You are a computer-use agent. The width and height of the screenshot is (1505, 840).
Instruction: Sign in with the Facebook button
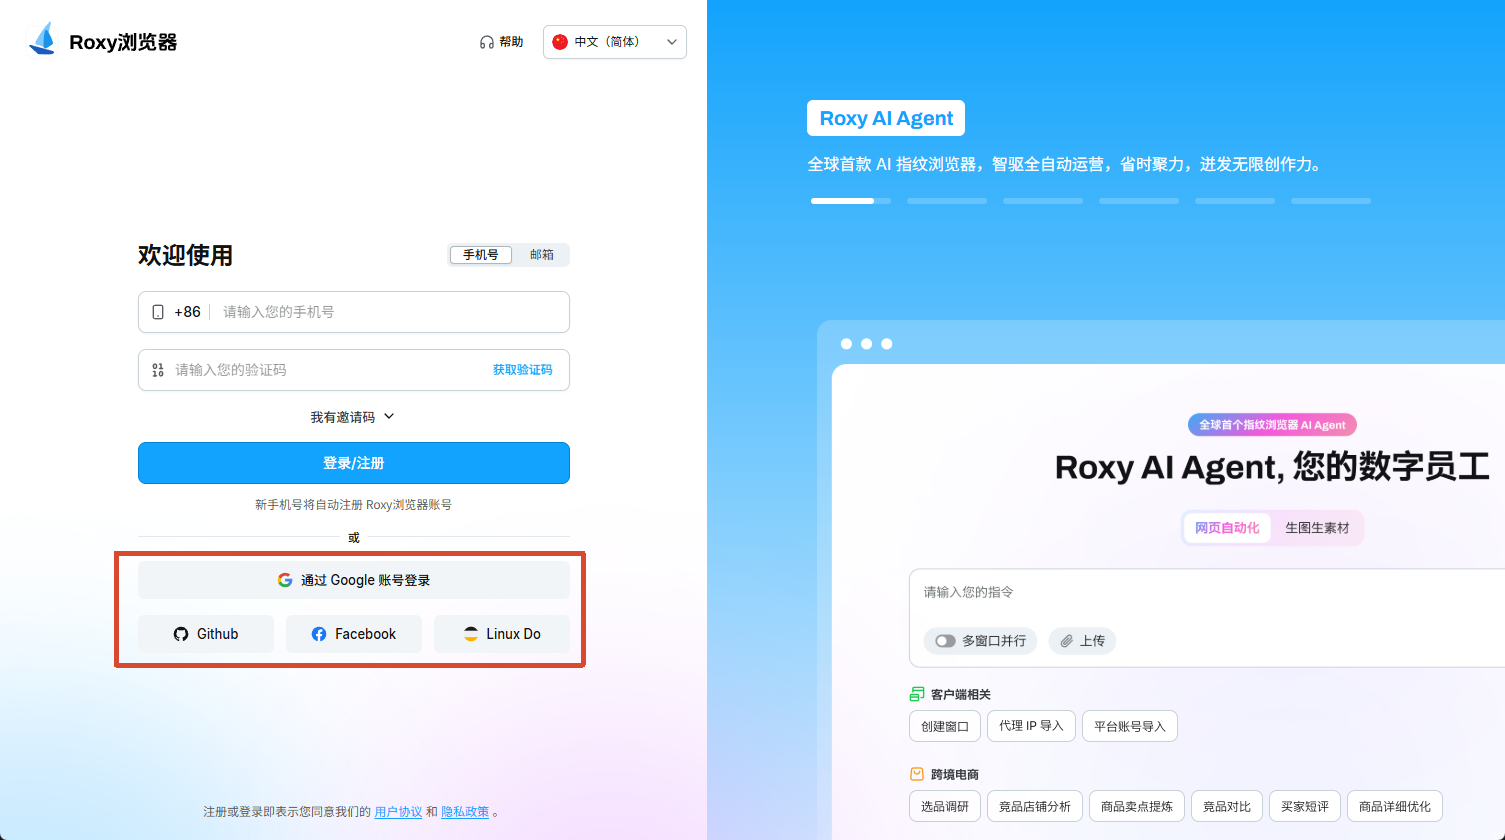click(354, 634)
